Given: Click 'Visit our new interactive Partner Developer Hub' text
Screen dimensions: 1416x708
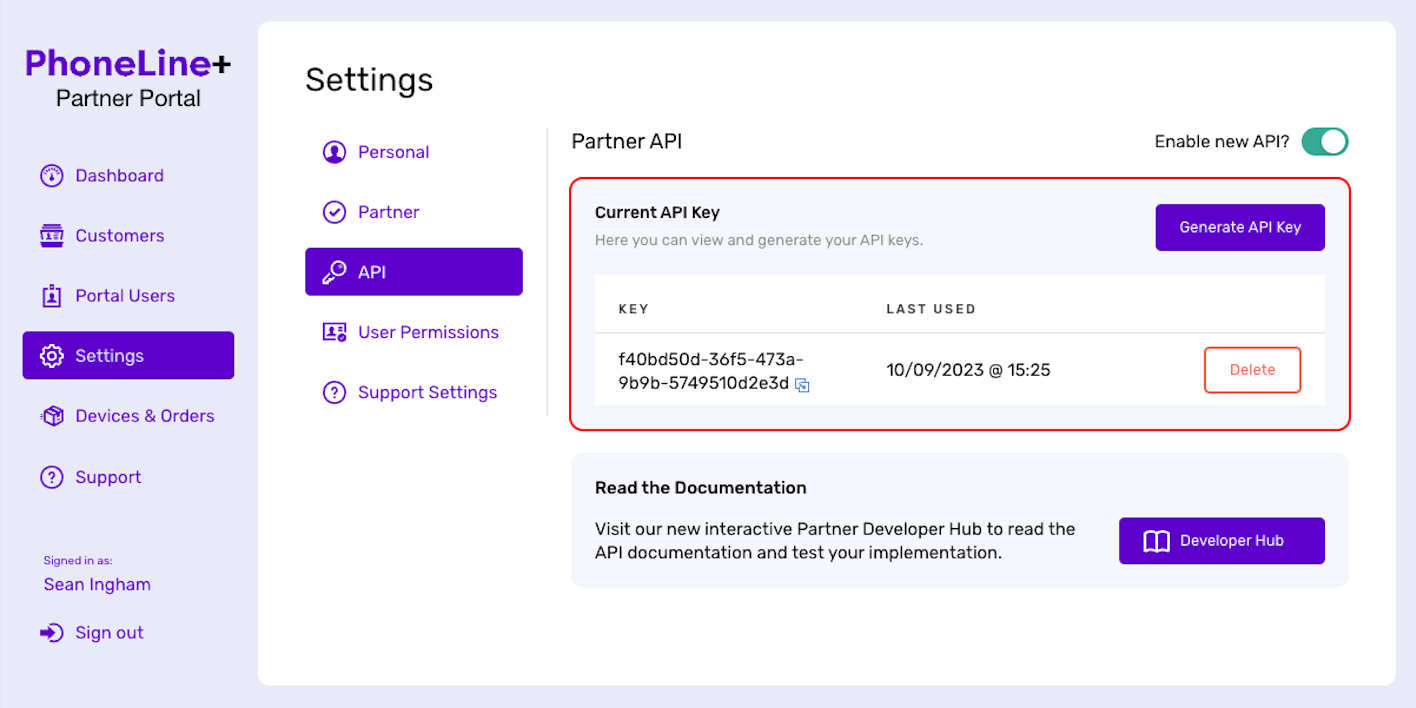Looking at the screenshot, I should coord(835,541).
